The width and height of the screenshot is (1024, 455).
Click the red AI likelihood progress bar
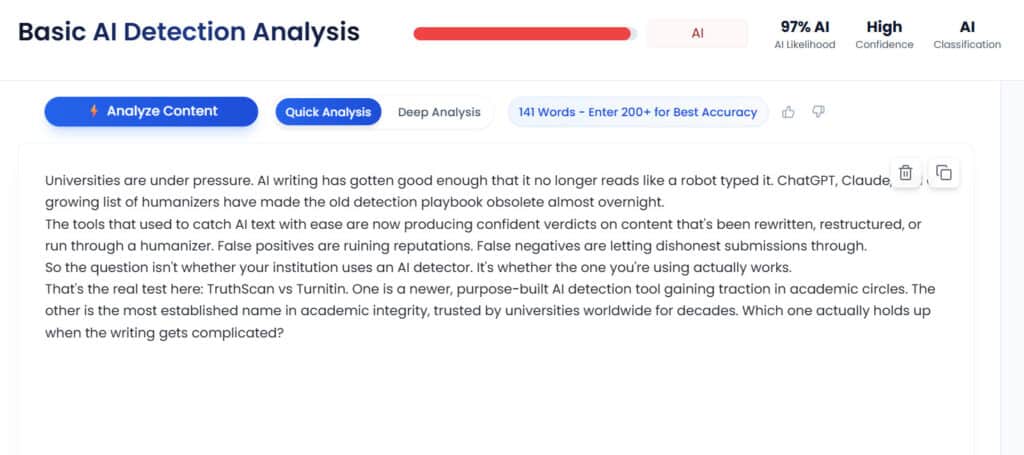(525, 33)
